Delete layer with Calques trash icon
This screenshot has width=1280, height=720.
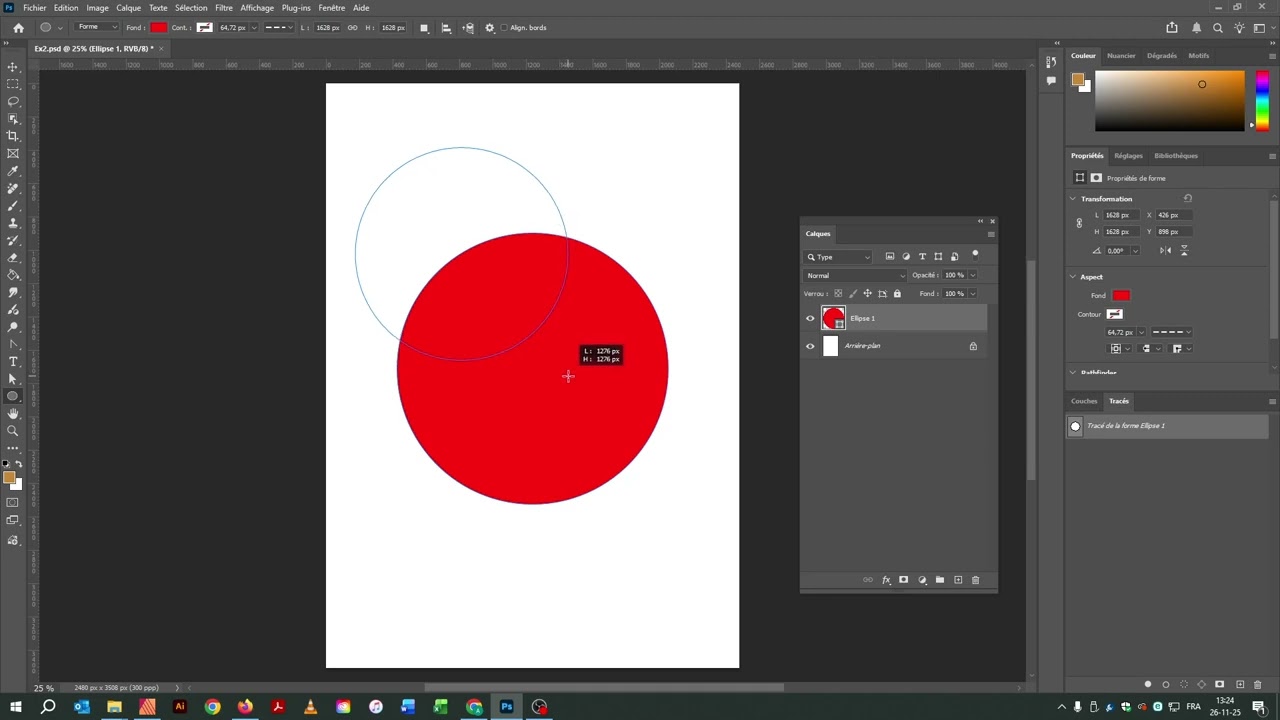976,580
